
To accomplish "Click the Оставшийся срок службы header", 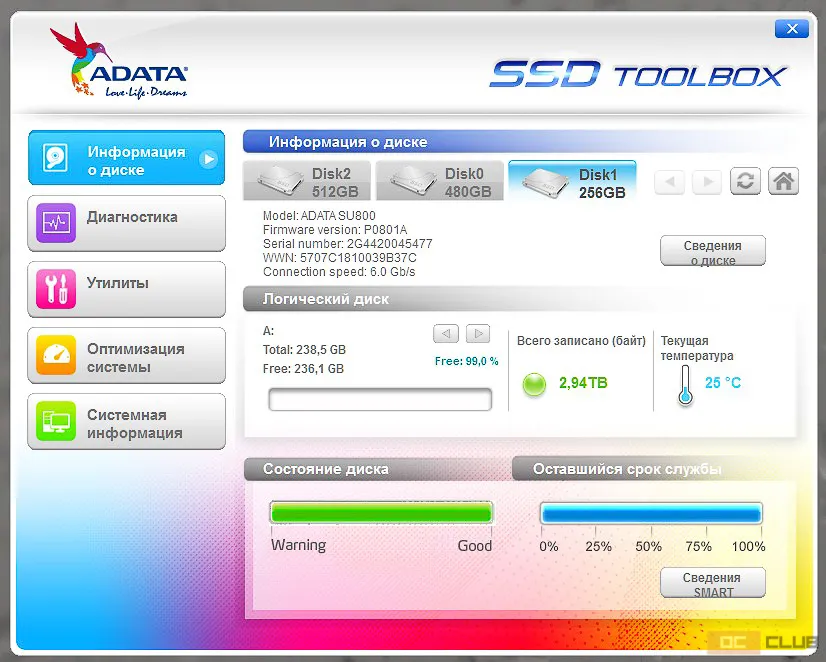I will click(x=627, y=469).
